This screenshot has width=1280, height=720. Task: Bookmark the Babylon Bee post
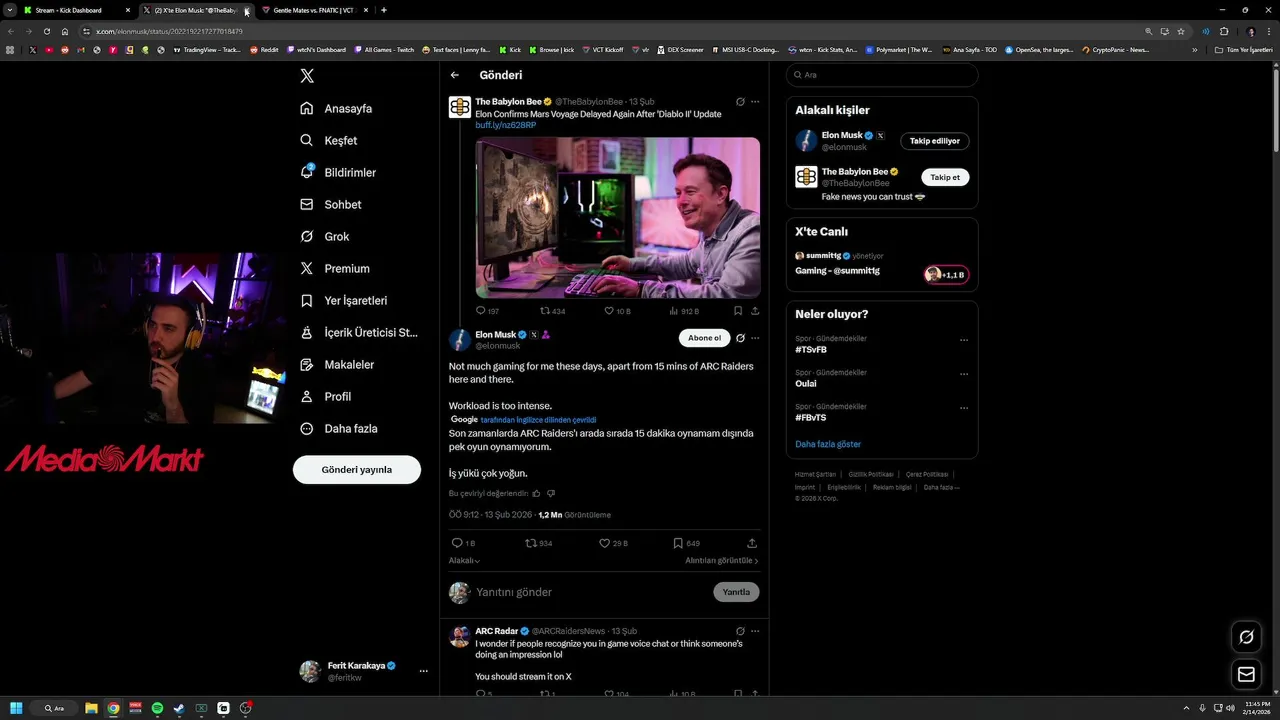click(738, 311)
